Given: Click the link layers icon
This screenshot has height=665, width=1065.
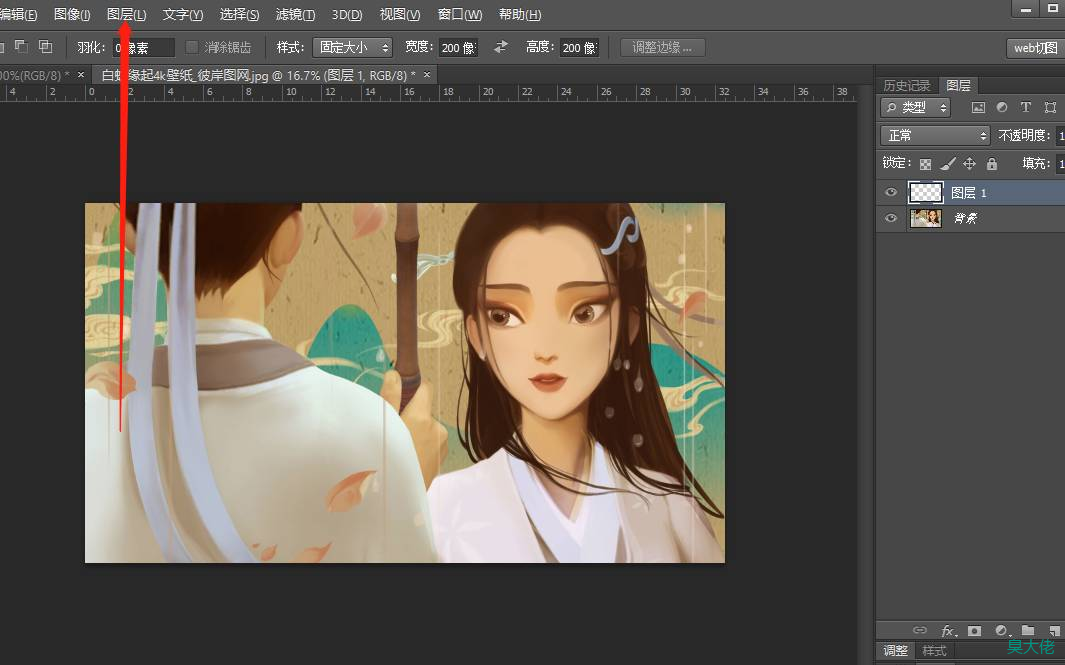Looking at the screenshot, I should pyautogui.click(x=920, y=630).
